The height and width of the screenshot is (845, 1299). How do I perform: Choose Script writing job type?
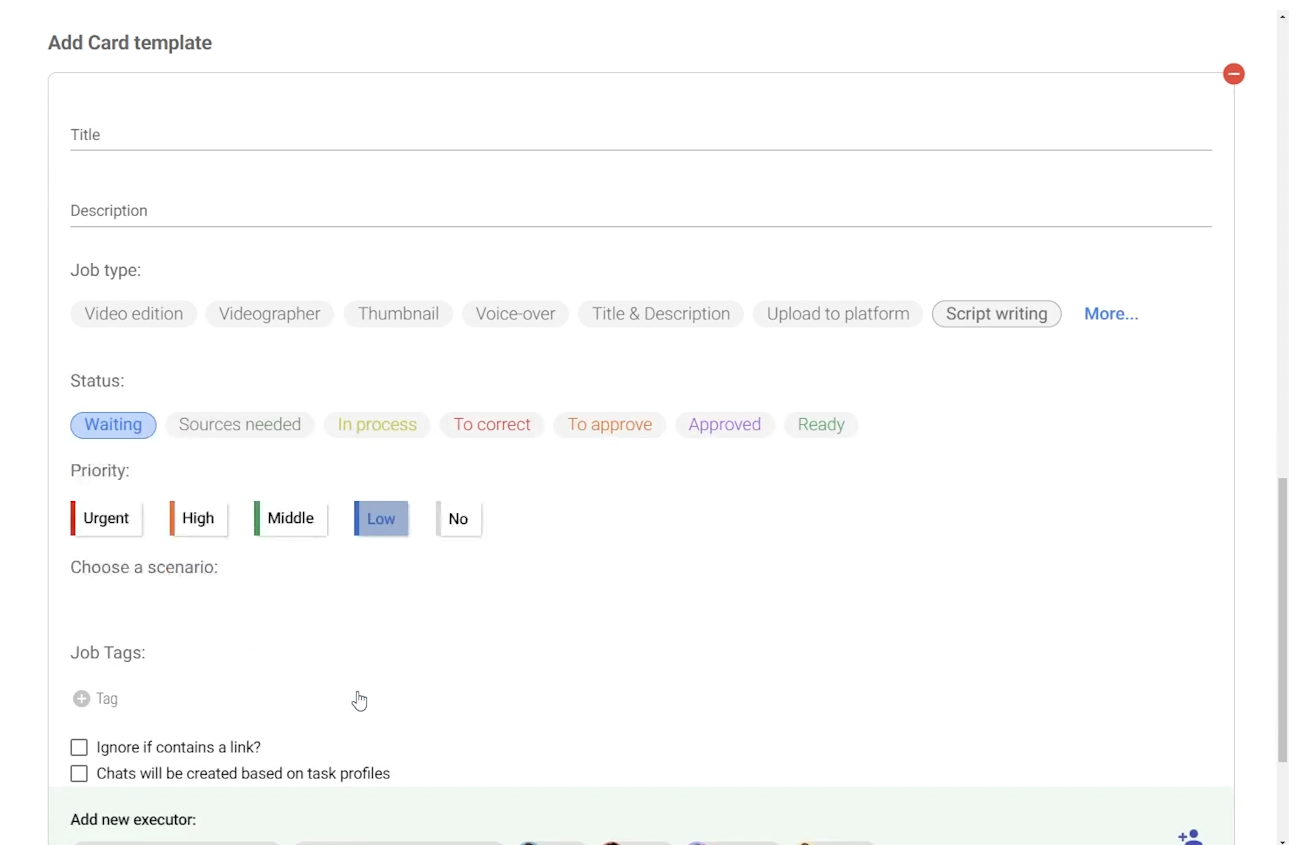(x=996, y=314)
